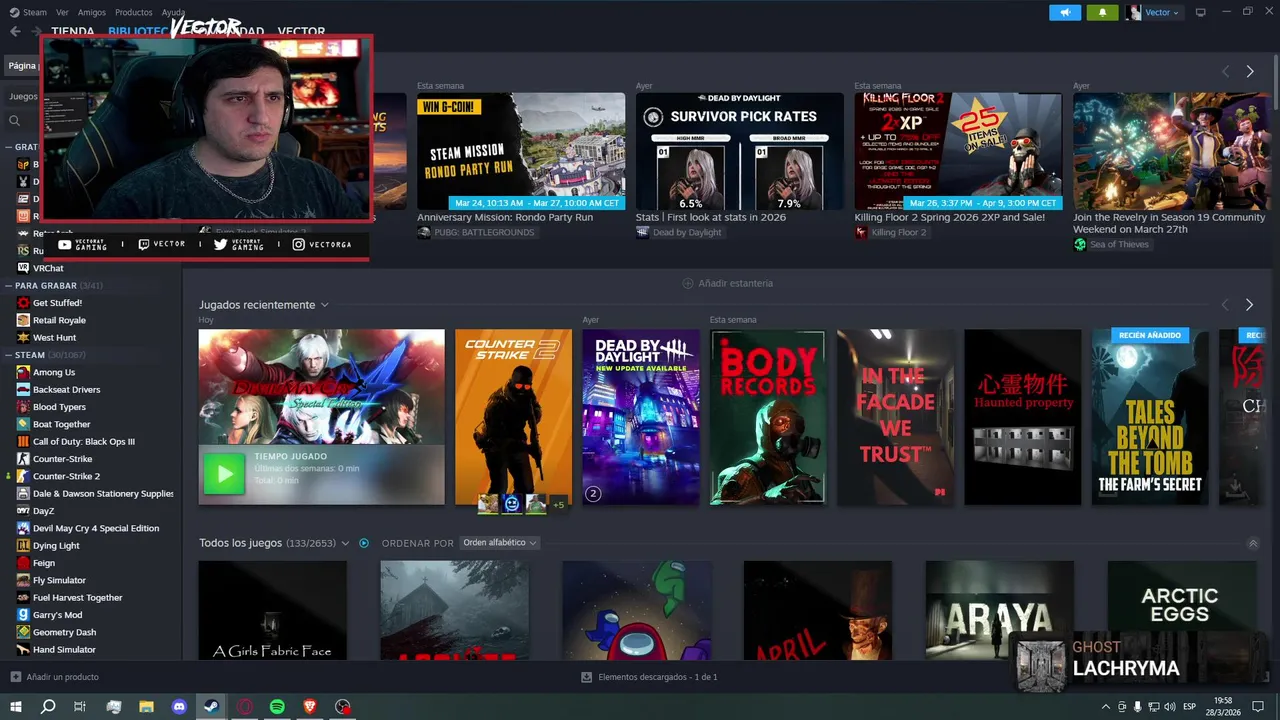
Task: Click the taskbar volume speaker icon
Action: [x=1169, y=707]
